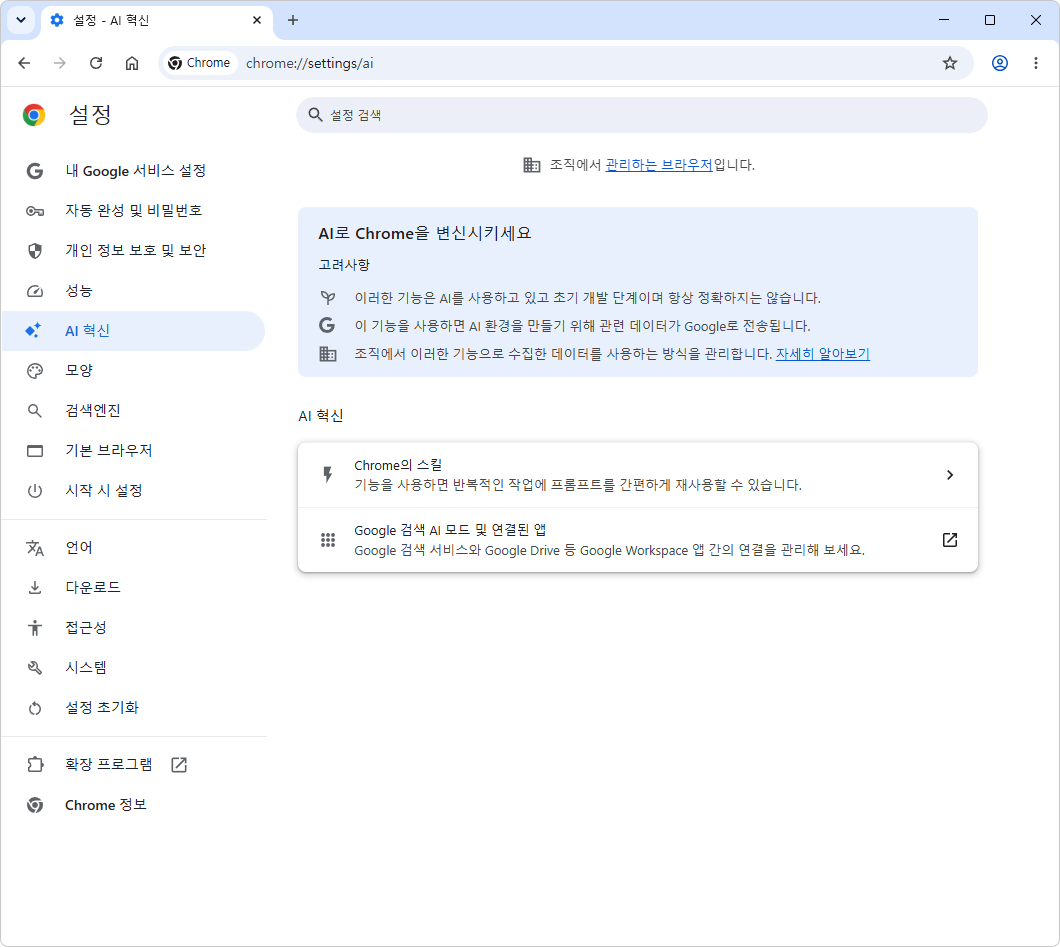This screenshot has height=947, width=1060.
Task: Click the window icon for 기본 브라우저
Action: point(35,451)
